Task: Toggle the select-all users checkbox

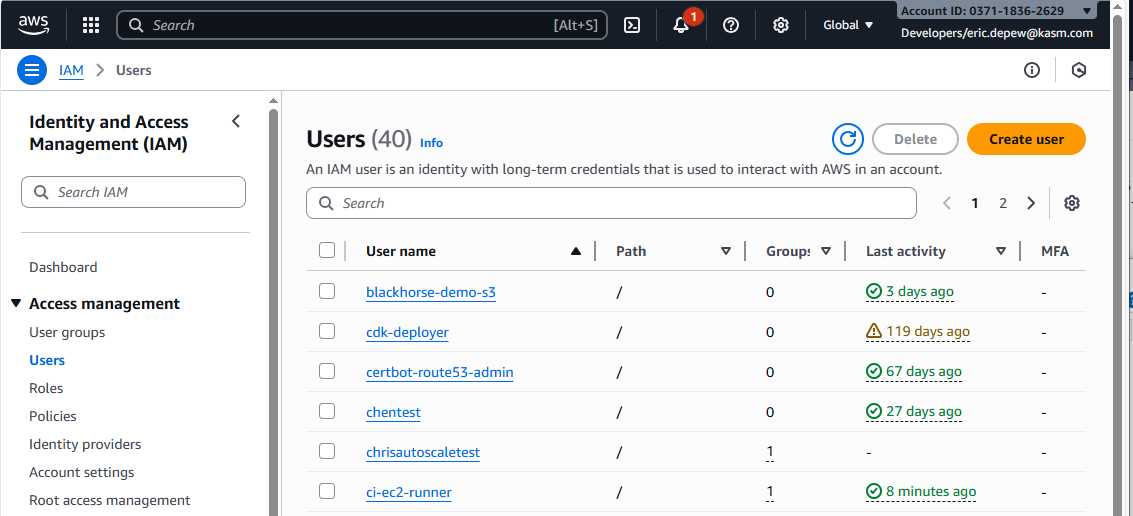Action: [327, 251]
